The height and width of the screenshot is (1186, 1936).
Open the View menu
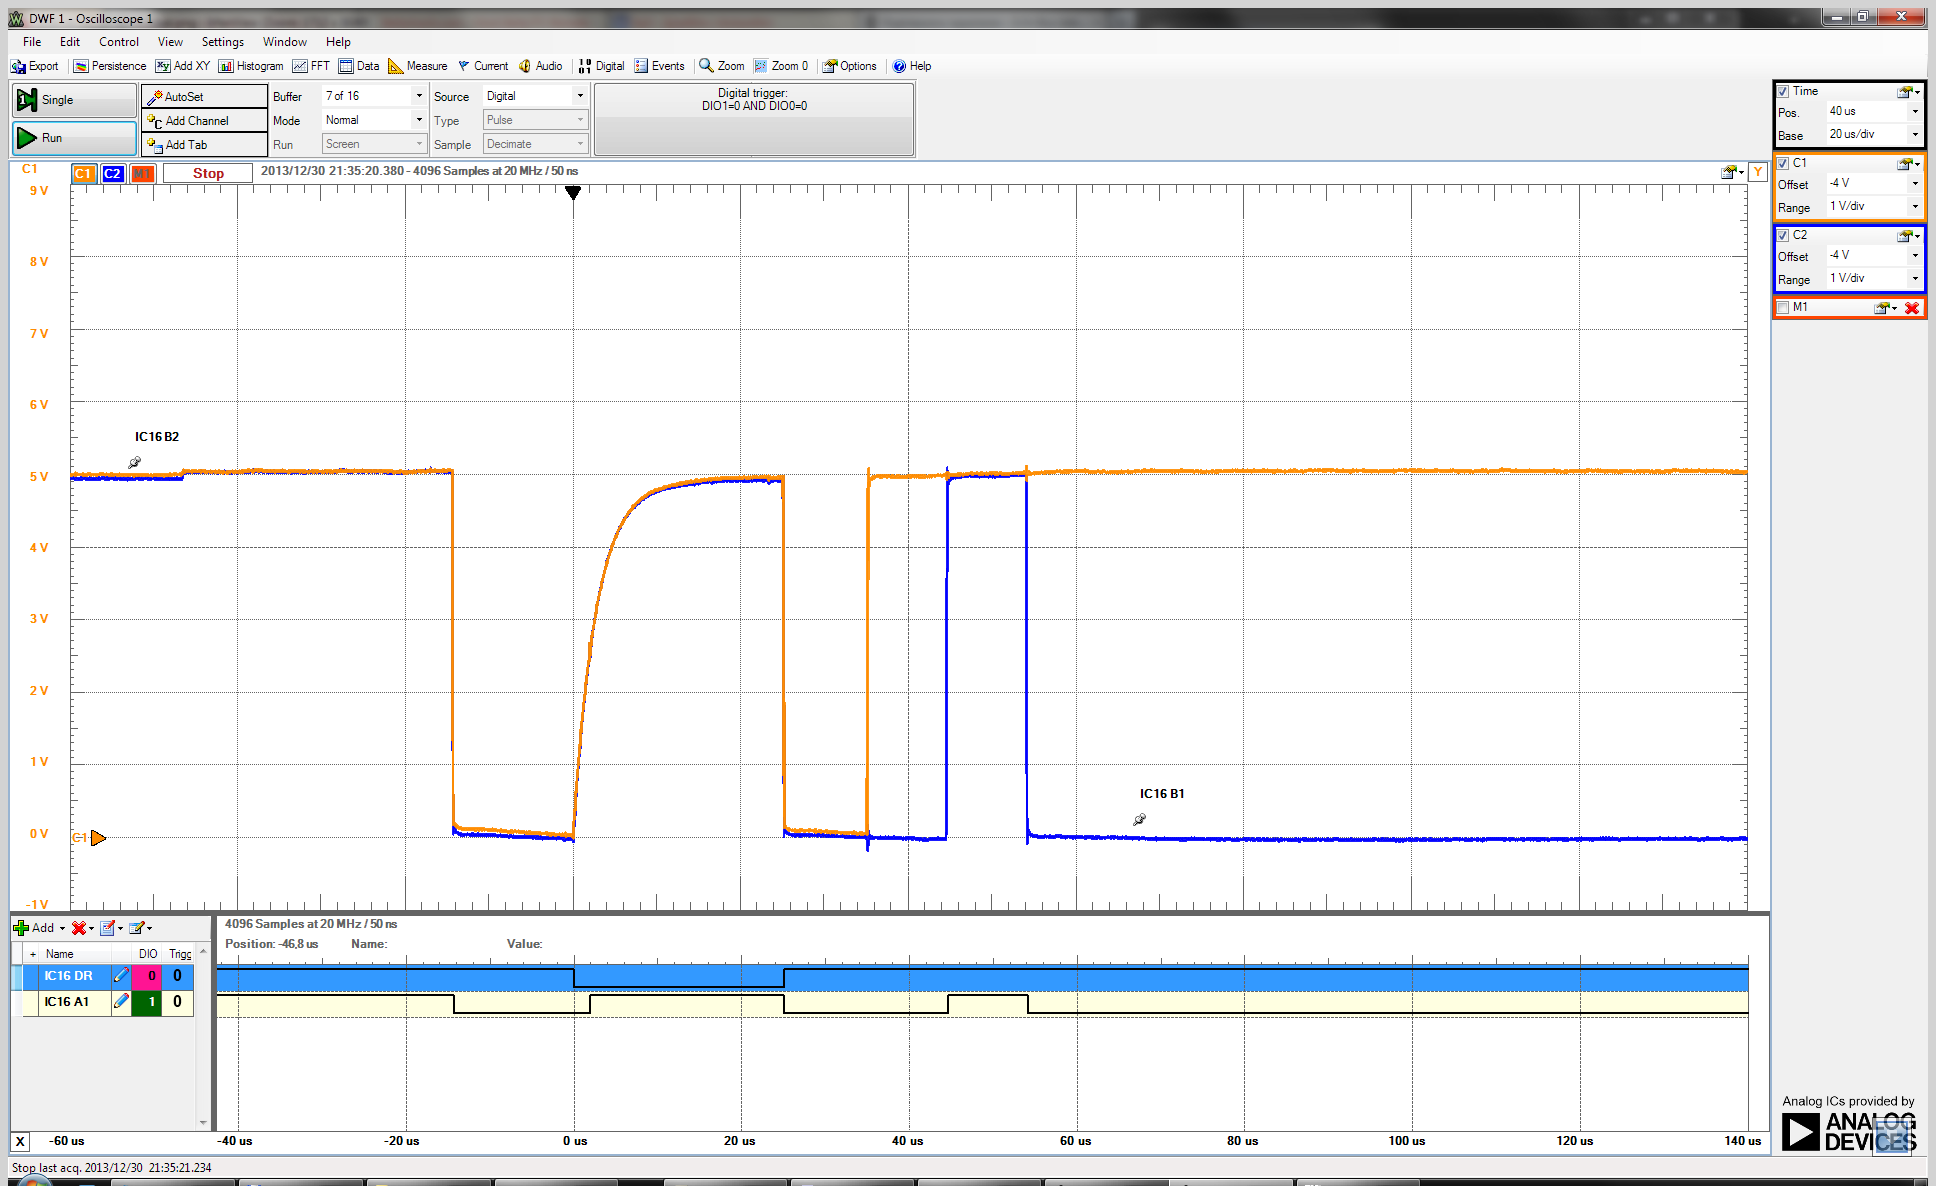170,42
